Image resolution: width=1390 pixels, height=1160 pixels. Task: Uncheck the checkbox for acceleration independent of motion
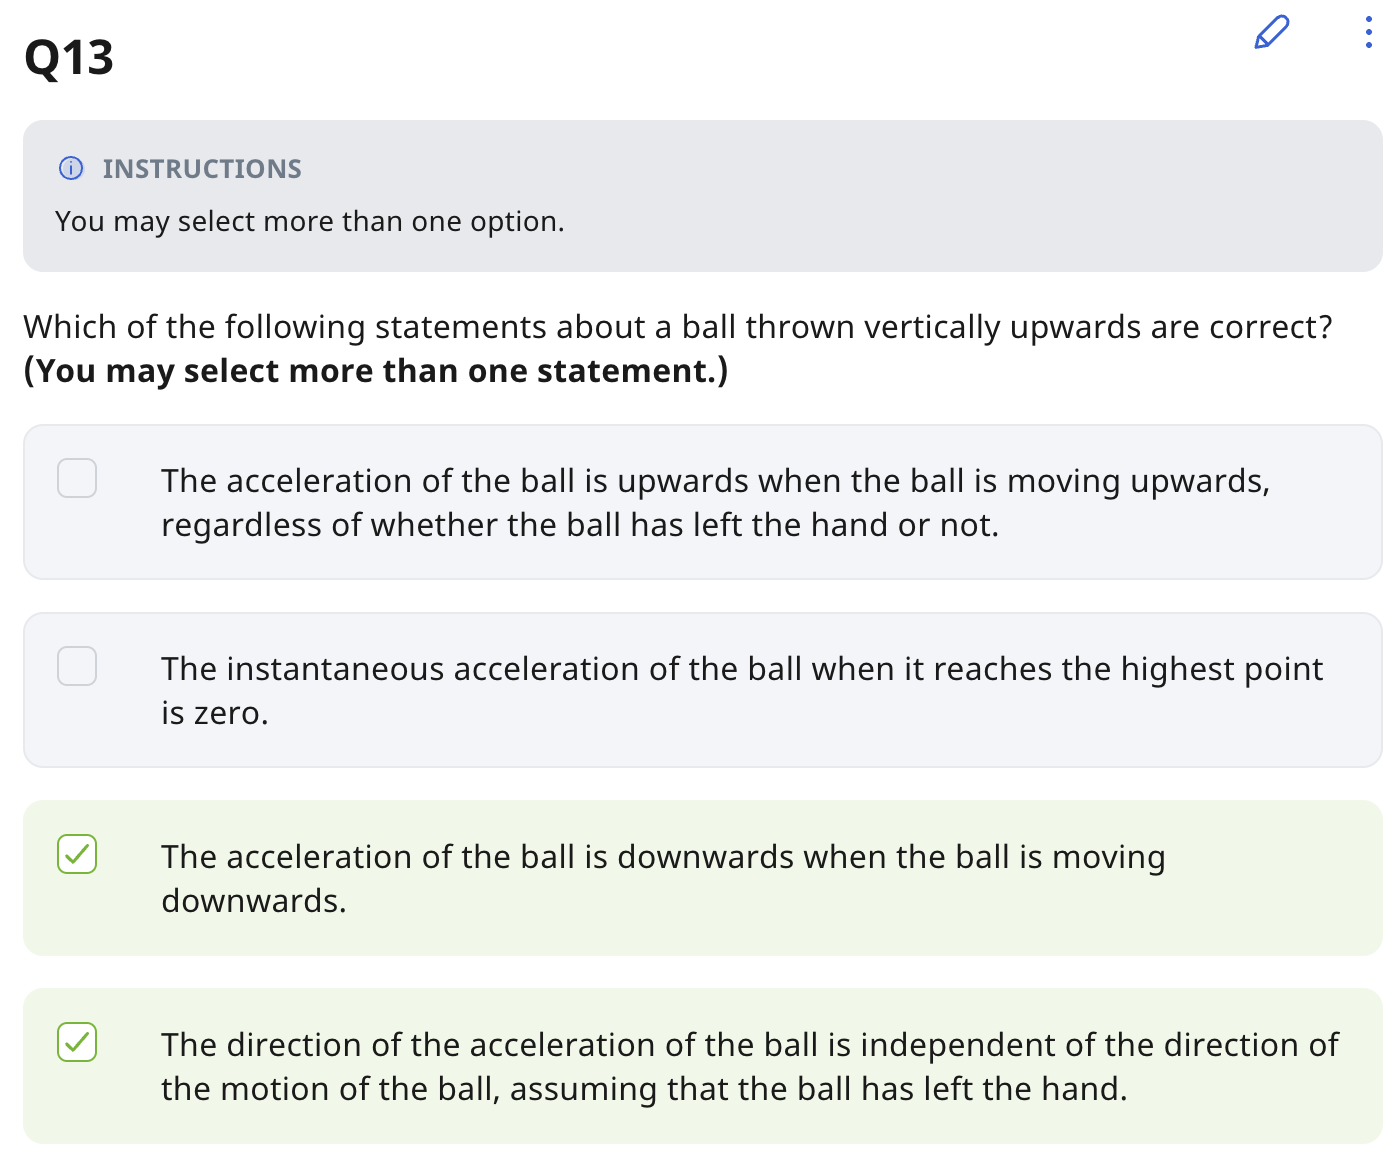click(77, 1042)
